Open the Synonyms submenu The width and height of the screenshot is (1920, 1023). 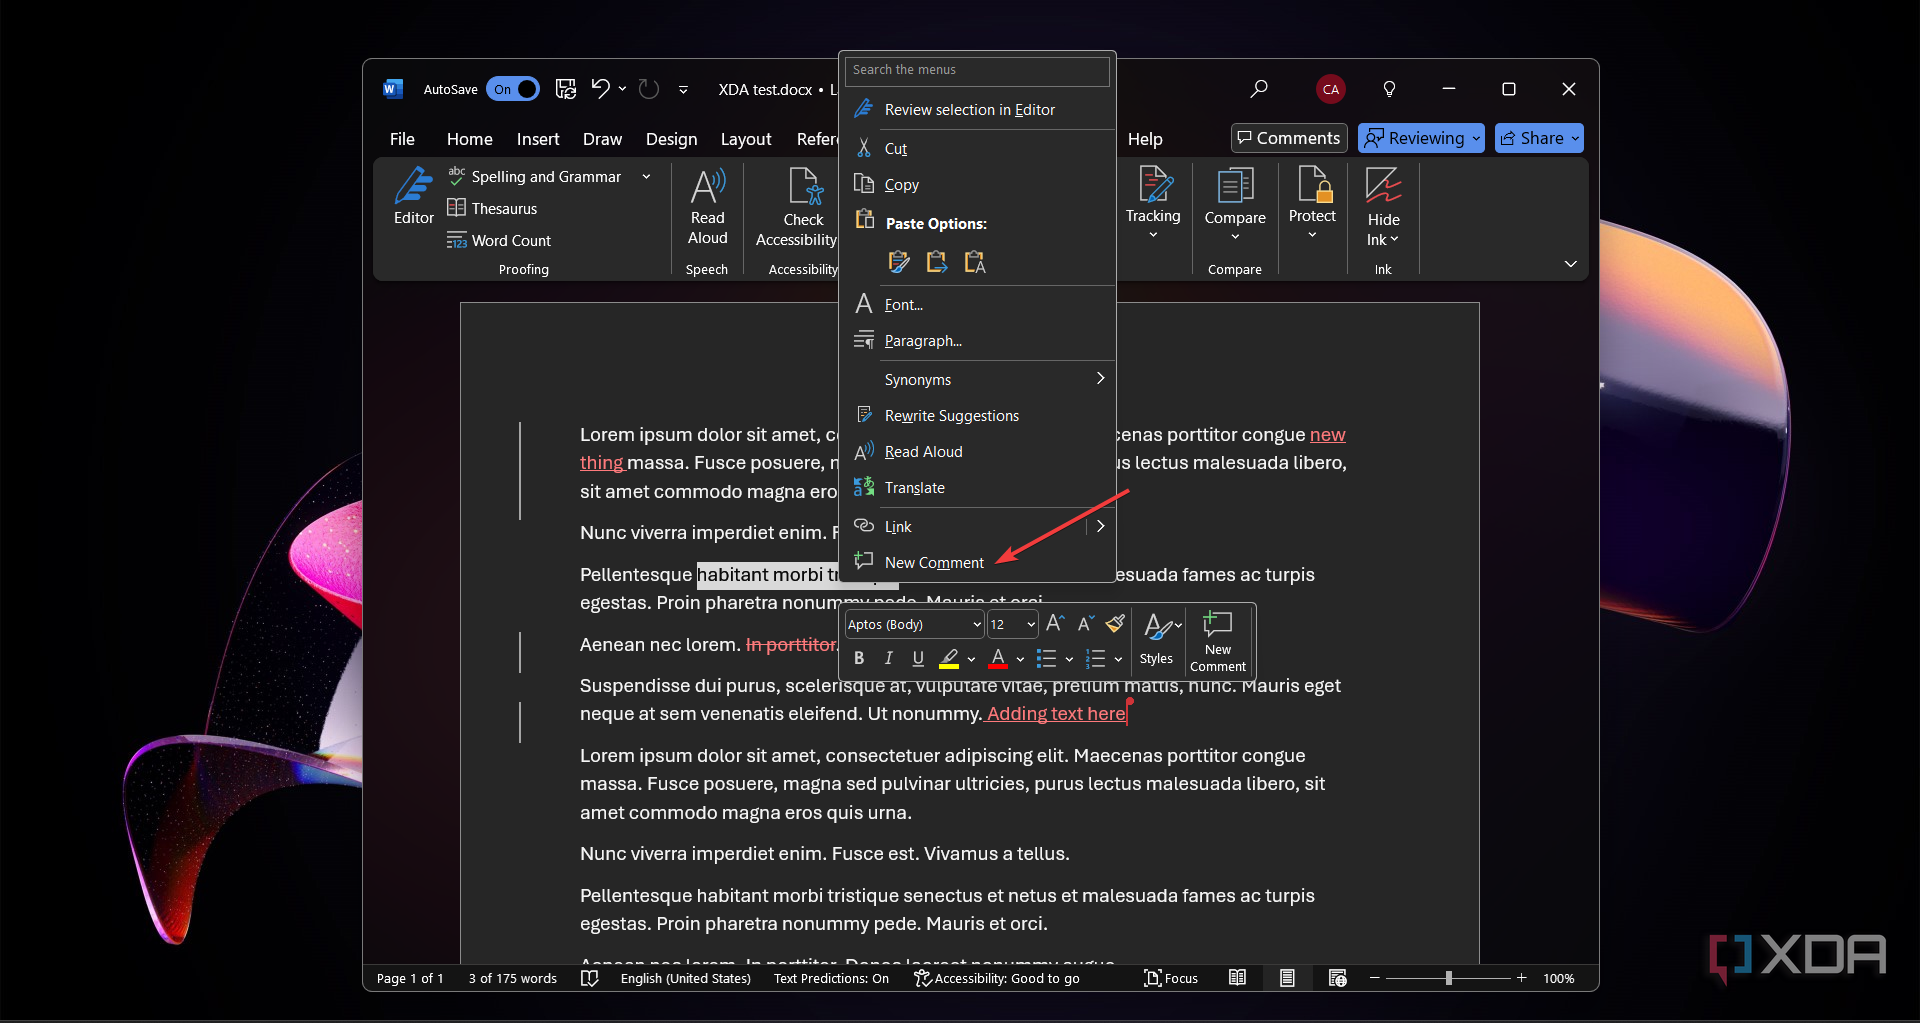click(x=979, y=379)
